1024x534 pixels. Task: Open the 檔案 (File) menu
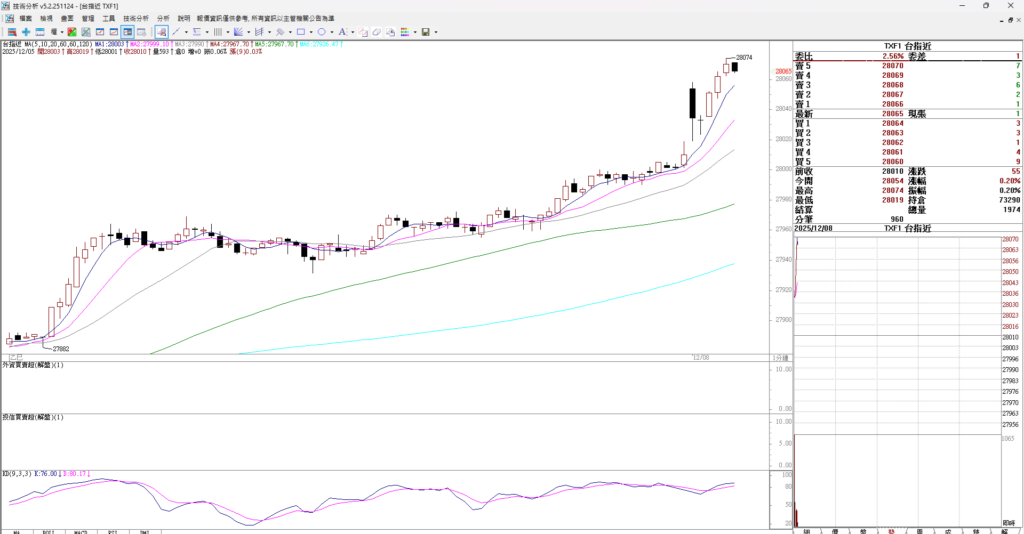coord(25,19)
